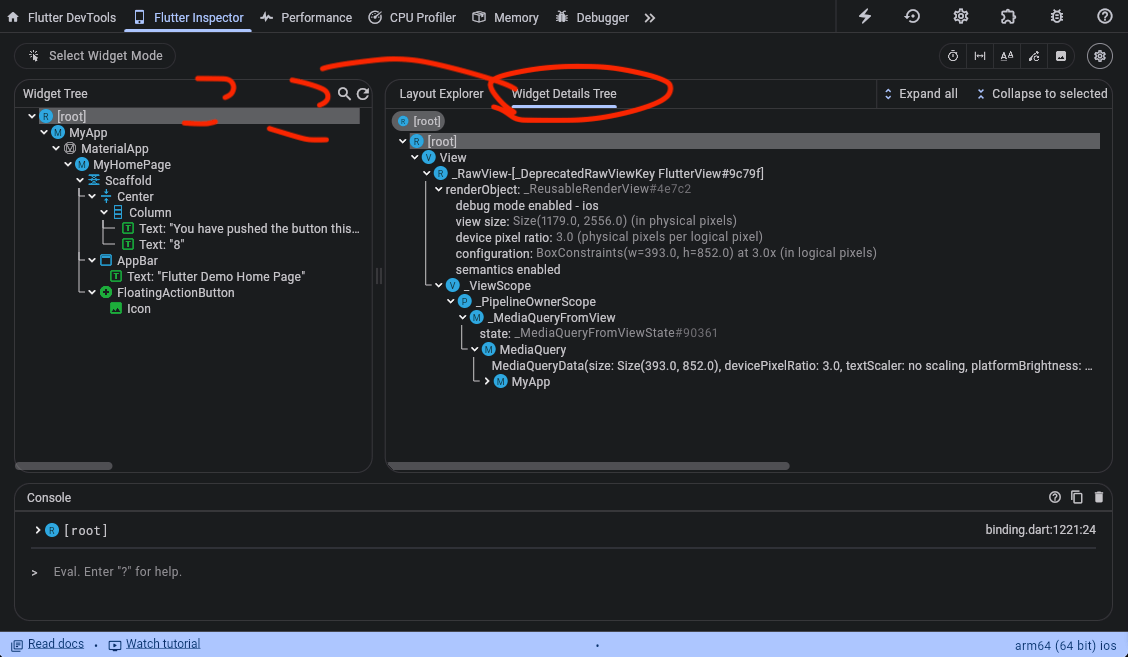
Task: Select Text "8" widget icon
Action: click(128, 245)
